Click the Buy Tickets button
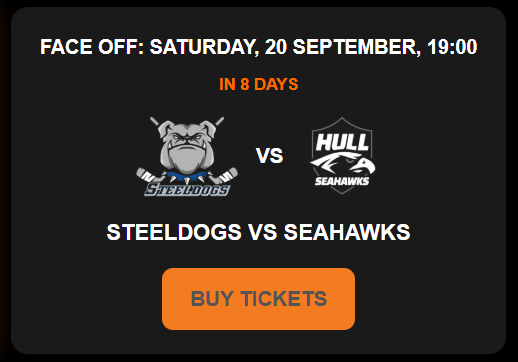The image size is (518, 362). pyautogui.click(x=258, y=299)
